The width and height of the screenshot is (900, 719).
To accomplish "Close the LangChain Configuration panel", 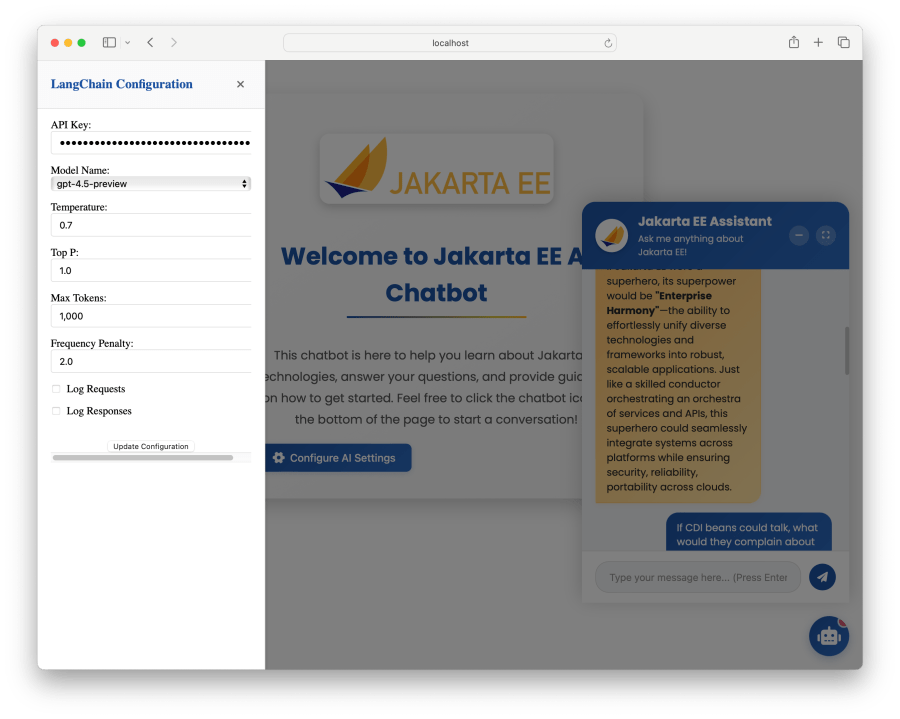I will click(240, 84).
